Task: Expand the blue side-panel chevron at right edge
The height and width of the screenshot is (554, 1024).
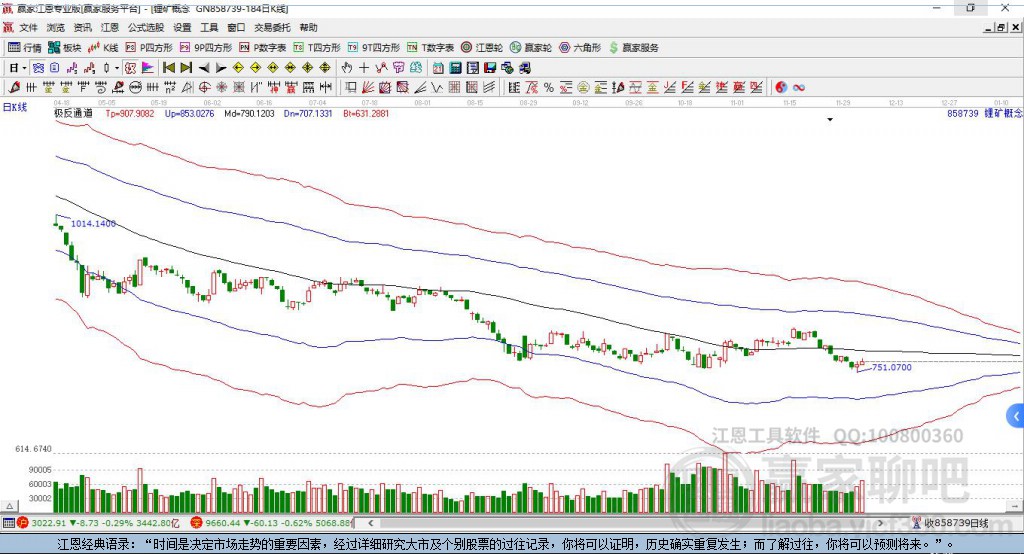Action: [1016, 416]
